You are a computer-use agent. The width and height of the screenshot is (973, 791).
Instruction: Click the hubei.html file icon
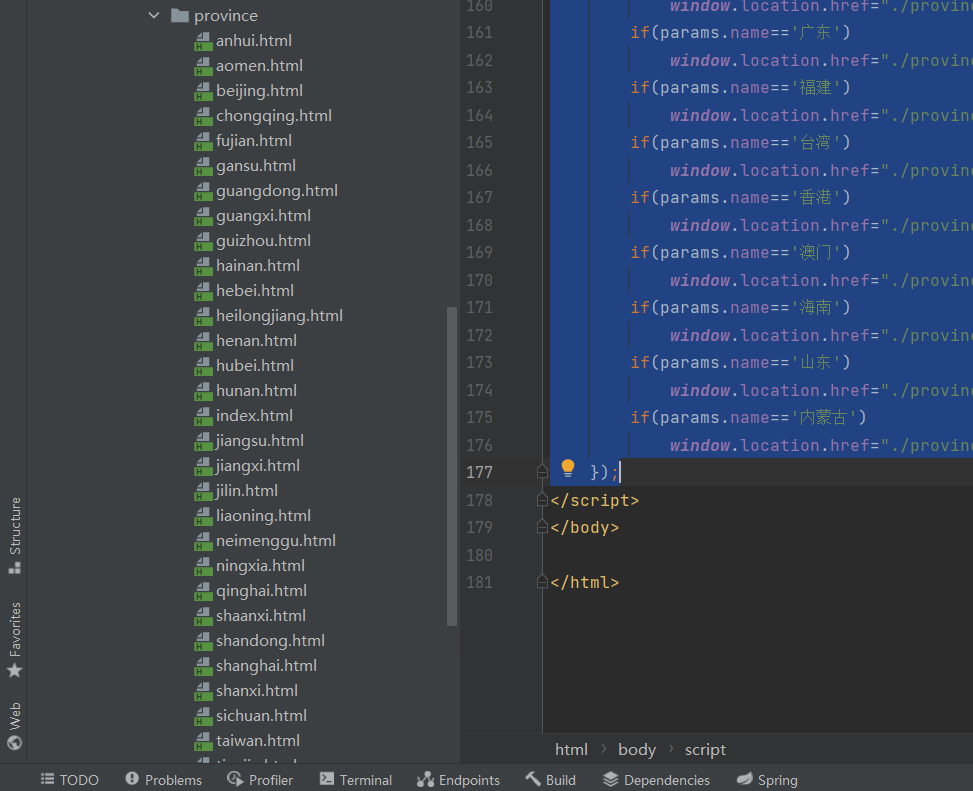(x=203, y=365)
